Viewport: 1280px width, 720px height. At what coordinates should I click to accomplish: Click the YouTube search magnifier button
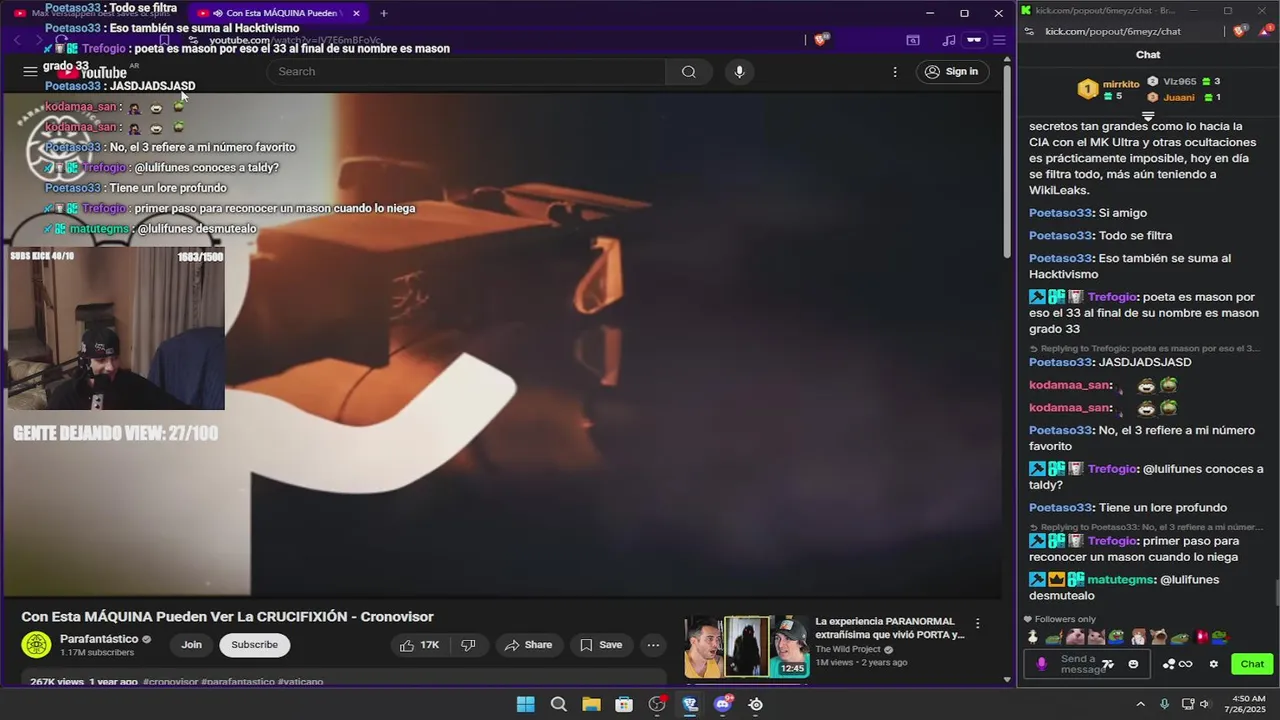[x=688, y=71]
